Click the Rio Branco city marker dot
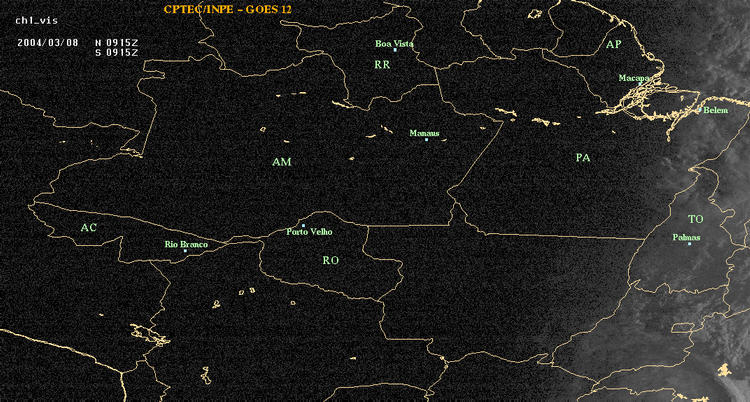The height and width of the screenshot is (402, 750). (x=185, y=251)
